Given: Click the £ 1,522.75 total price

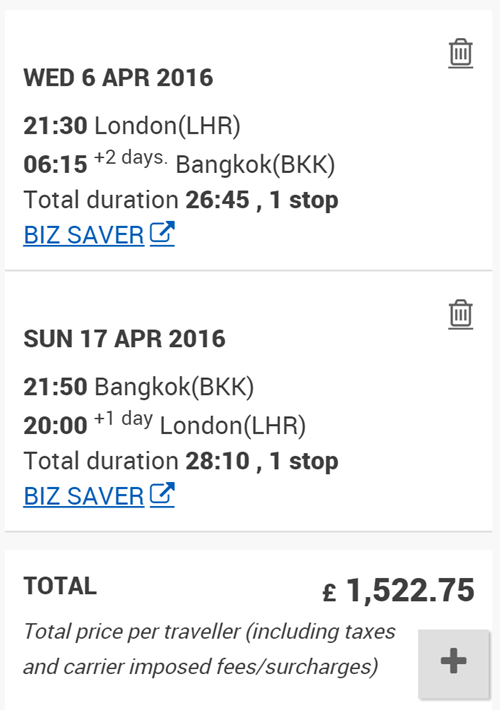Looking at the screenshot, I should [x=399, y=590].
